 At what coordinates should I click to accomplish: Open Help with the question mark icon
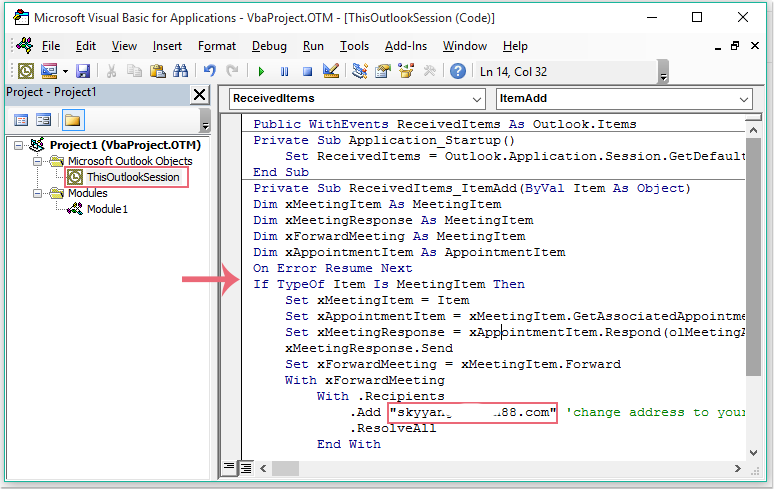coord(457,71)
